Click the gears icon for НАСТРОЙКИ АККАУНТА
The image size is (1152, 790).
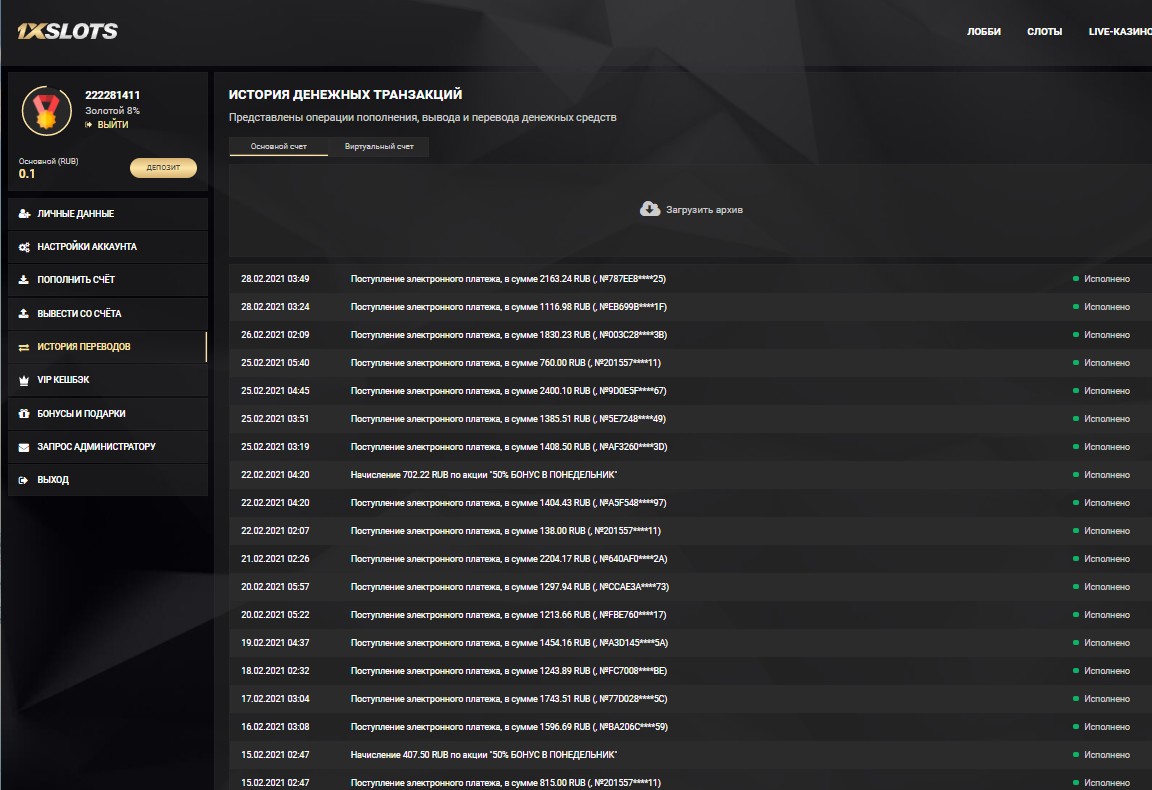point(24,247)
